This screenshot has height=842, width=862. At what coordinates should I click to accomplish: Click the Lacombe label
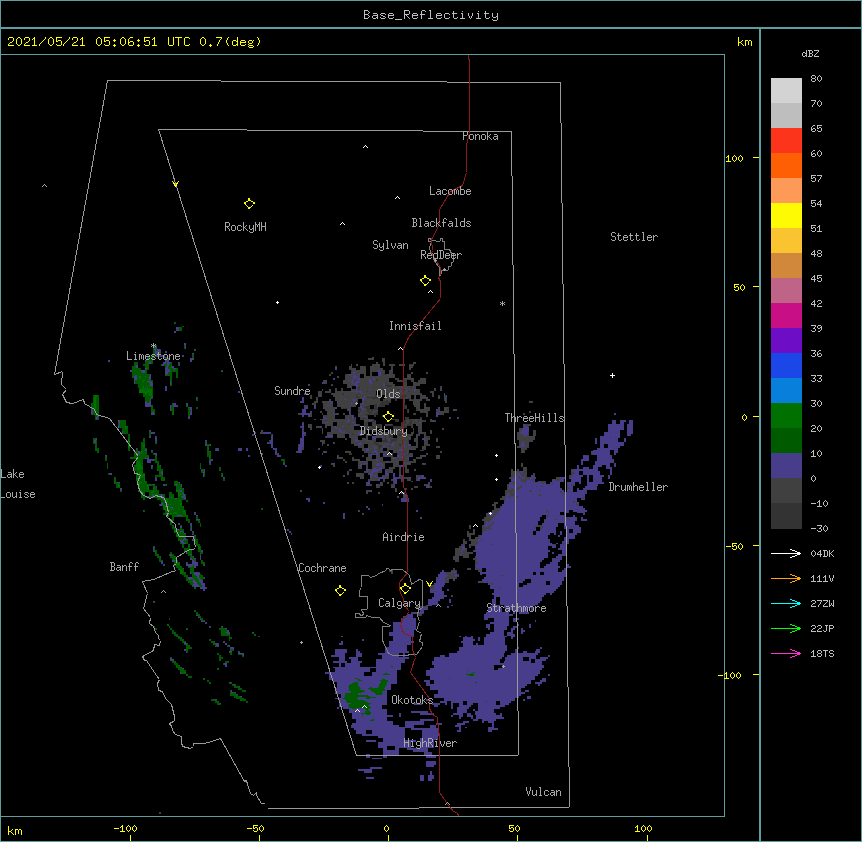pyautogui.click(x=450, y=191)
